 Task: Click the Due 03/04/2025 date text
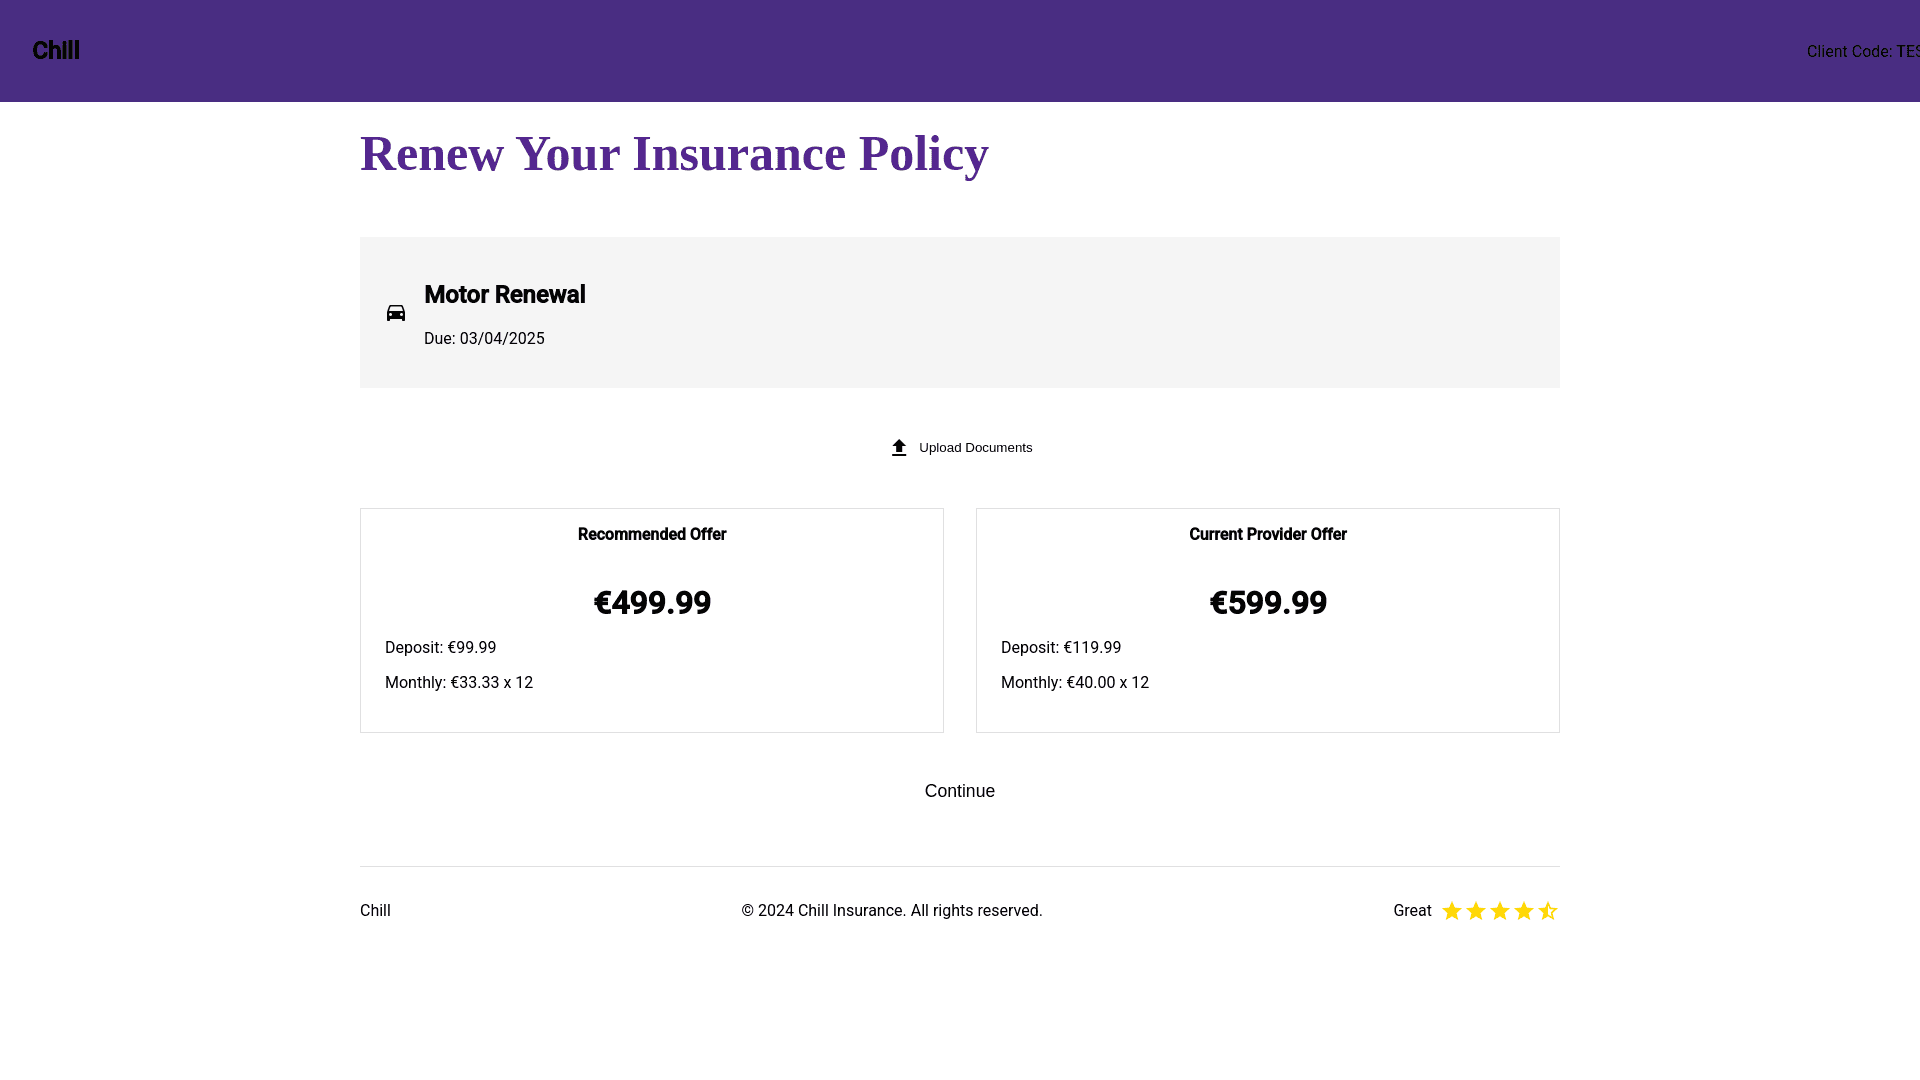484,339
